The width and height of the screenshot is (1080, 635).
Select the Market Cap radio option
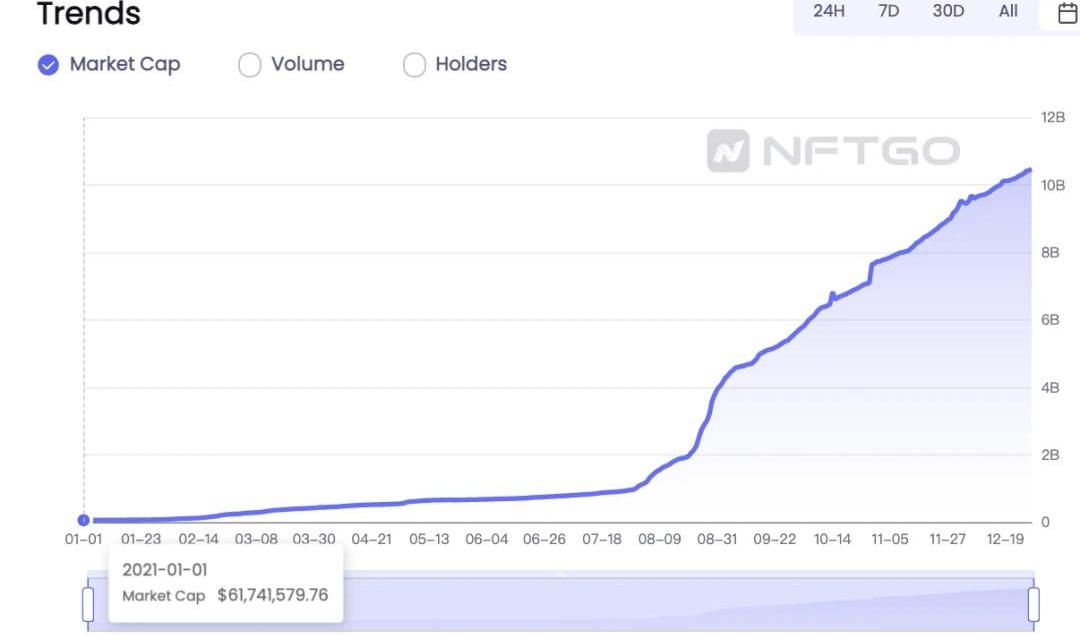(x=48, y=65)
